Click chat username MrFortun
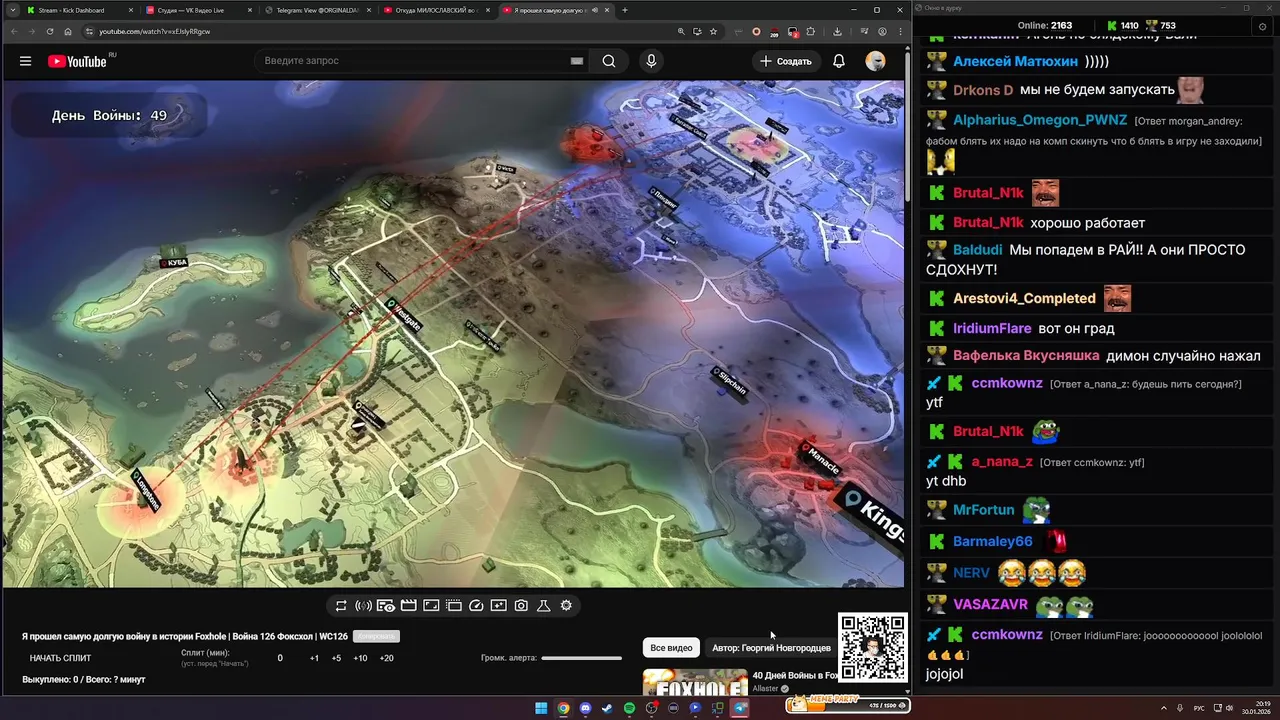Viewport: 1280px width, 720px height. click(983, 510)
